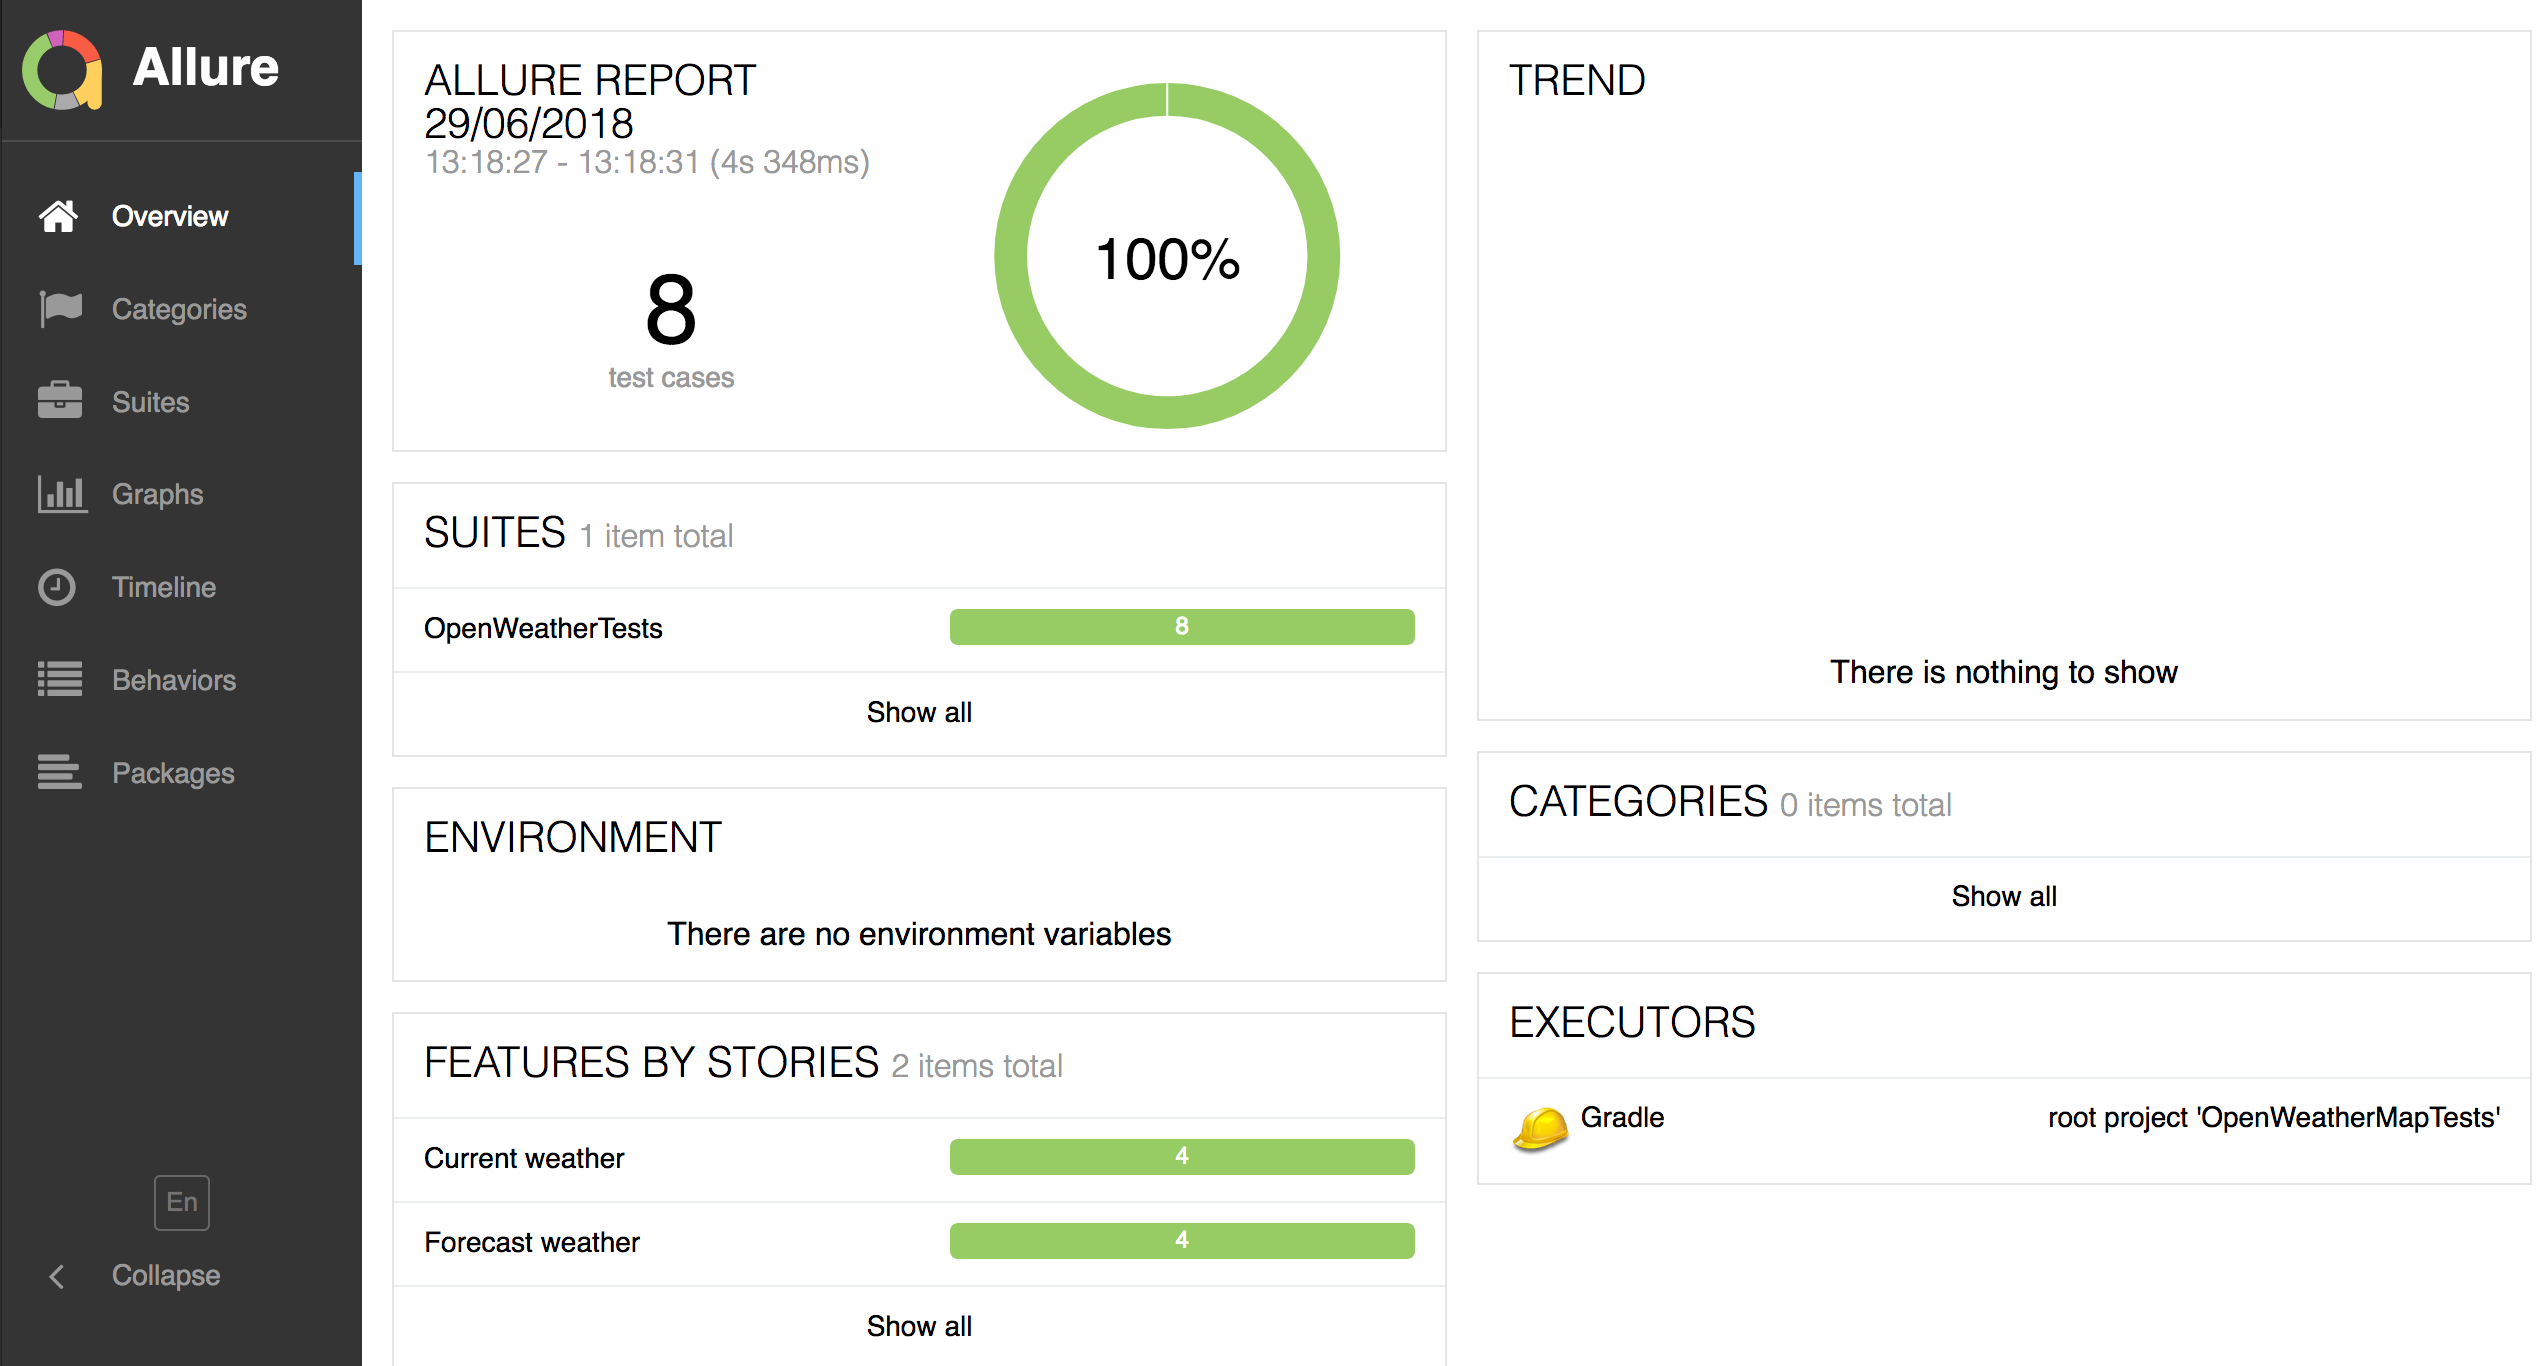Show all items in the Categories widget
Screen dimensions: 2538x1366
pos(2004,896)
